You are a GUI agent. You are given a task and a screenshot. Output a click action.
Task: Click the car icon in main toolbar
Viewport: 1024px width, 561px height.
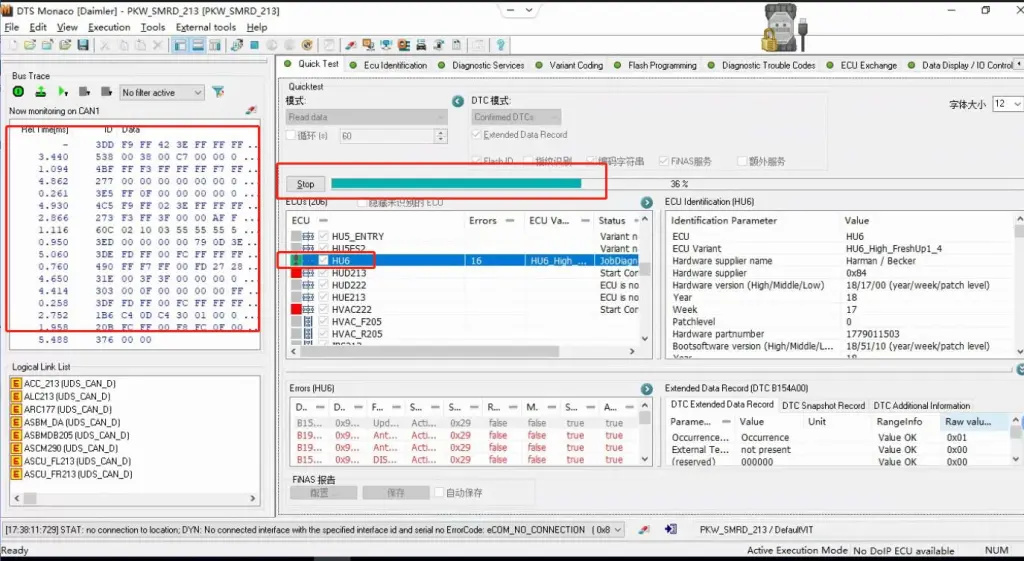click(x=421, y=45)
